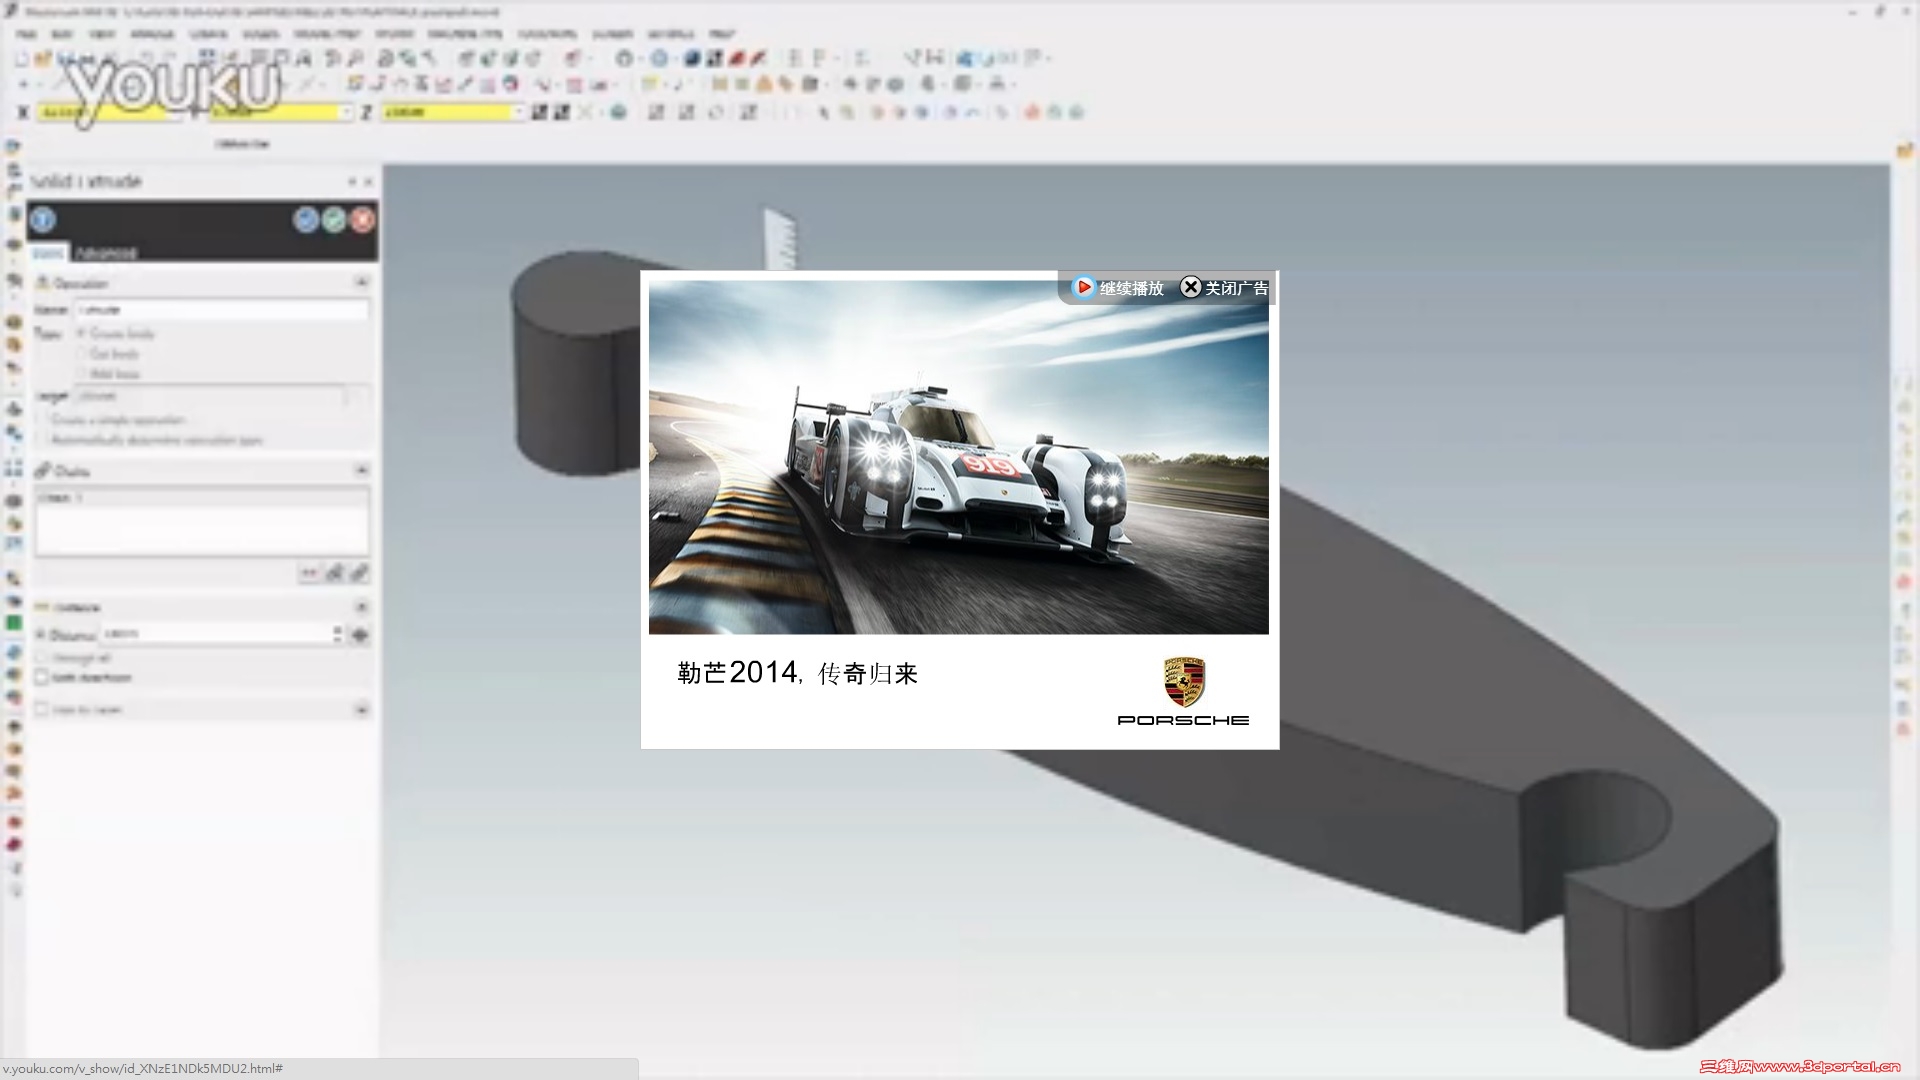The width and height of the screenshot is (1920, 1080).
Task: Switch to the Basic tab
Action: [x=48, y=253]
